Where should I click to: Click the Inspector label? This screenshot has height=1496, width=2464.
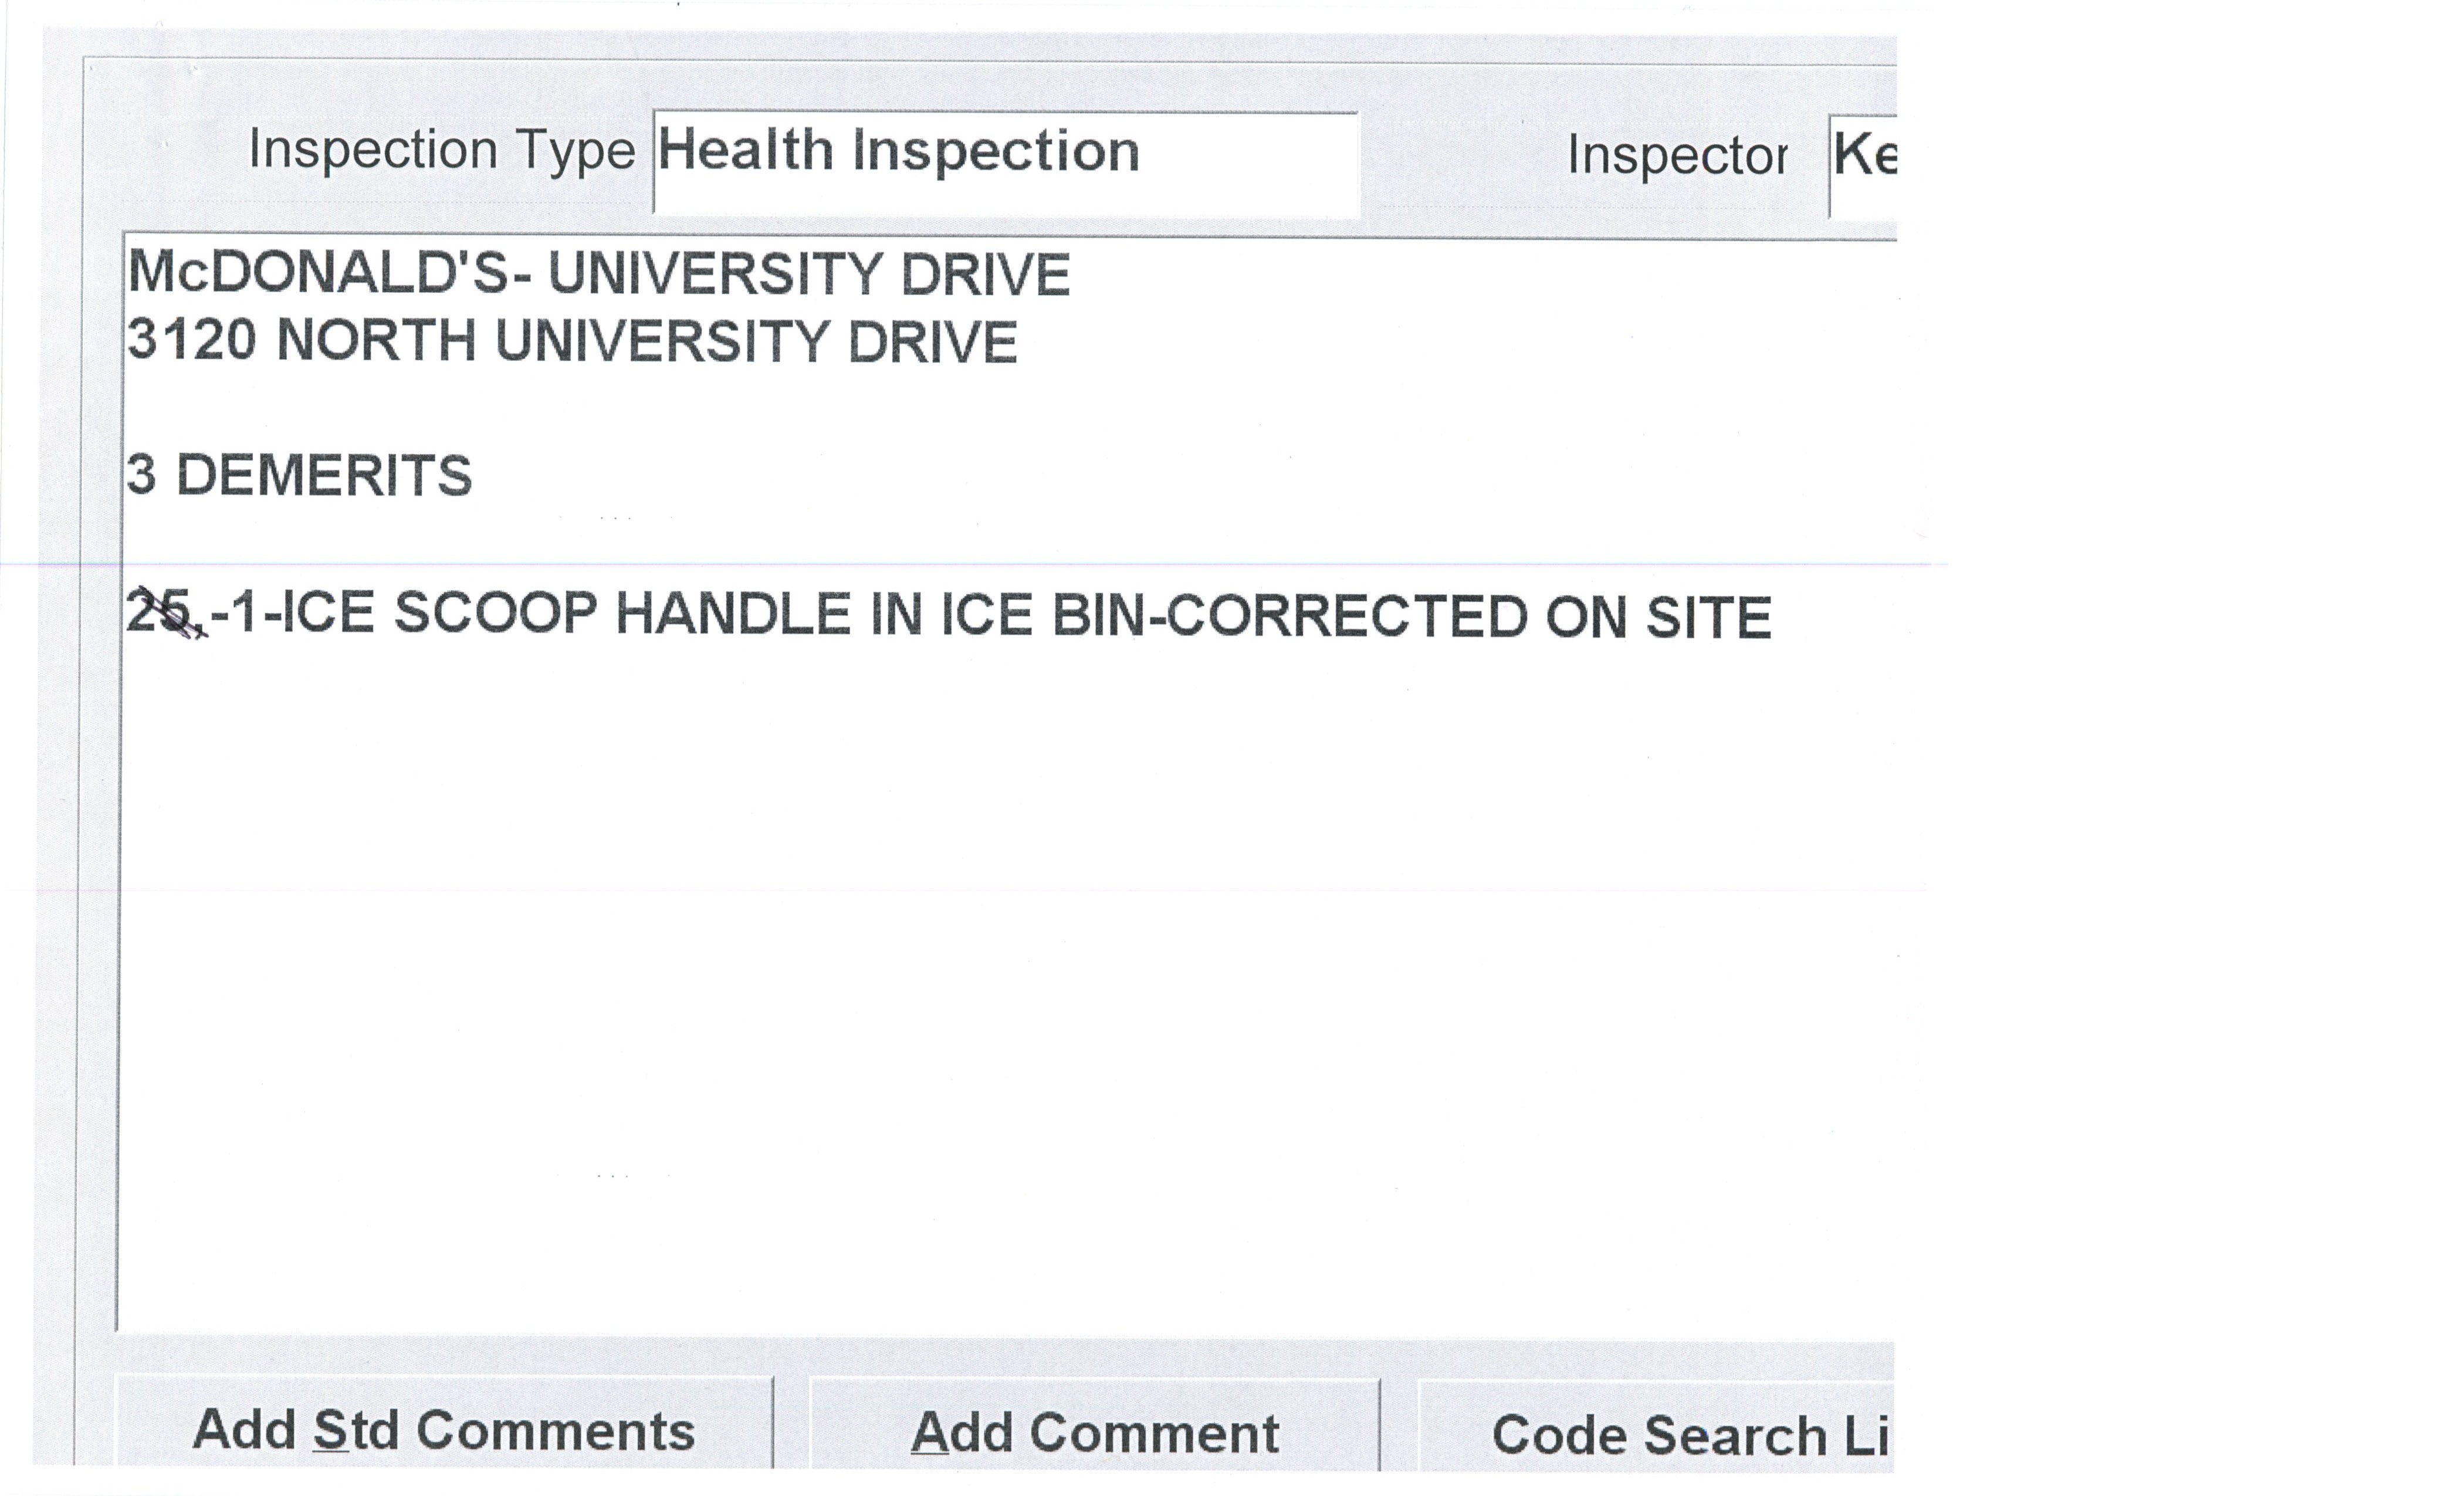[1677, 156]
